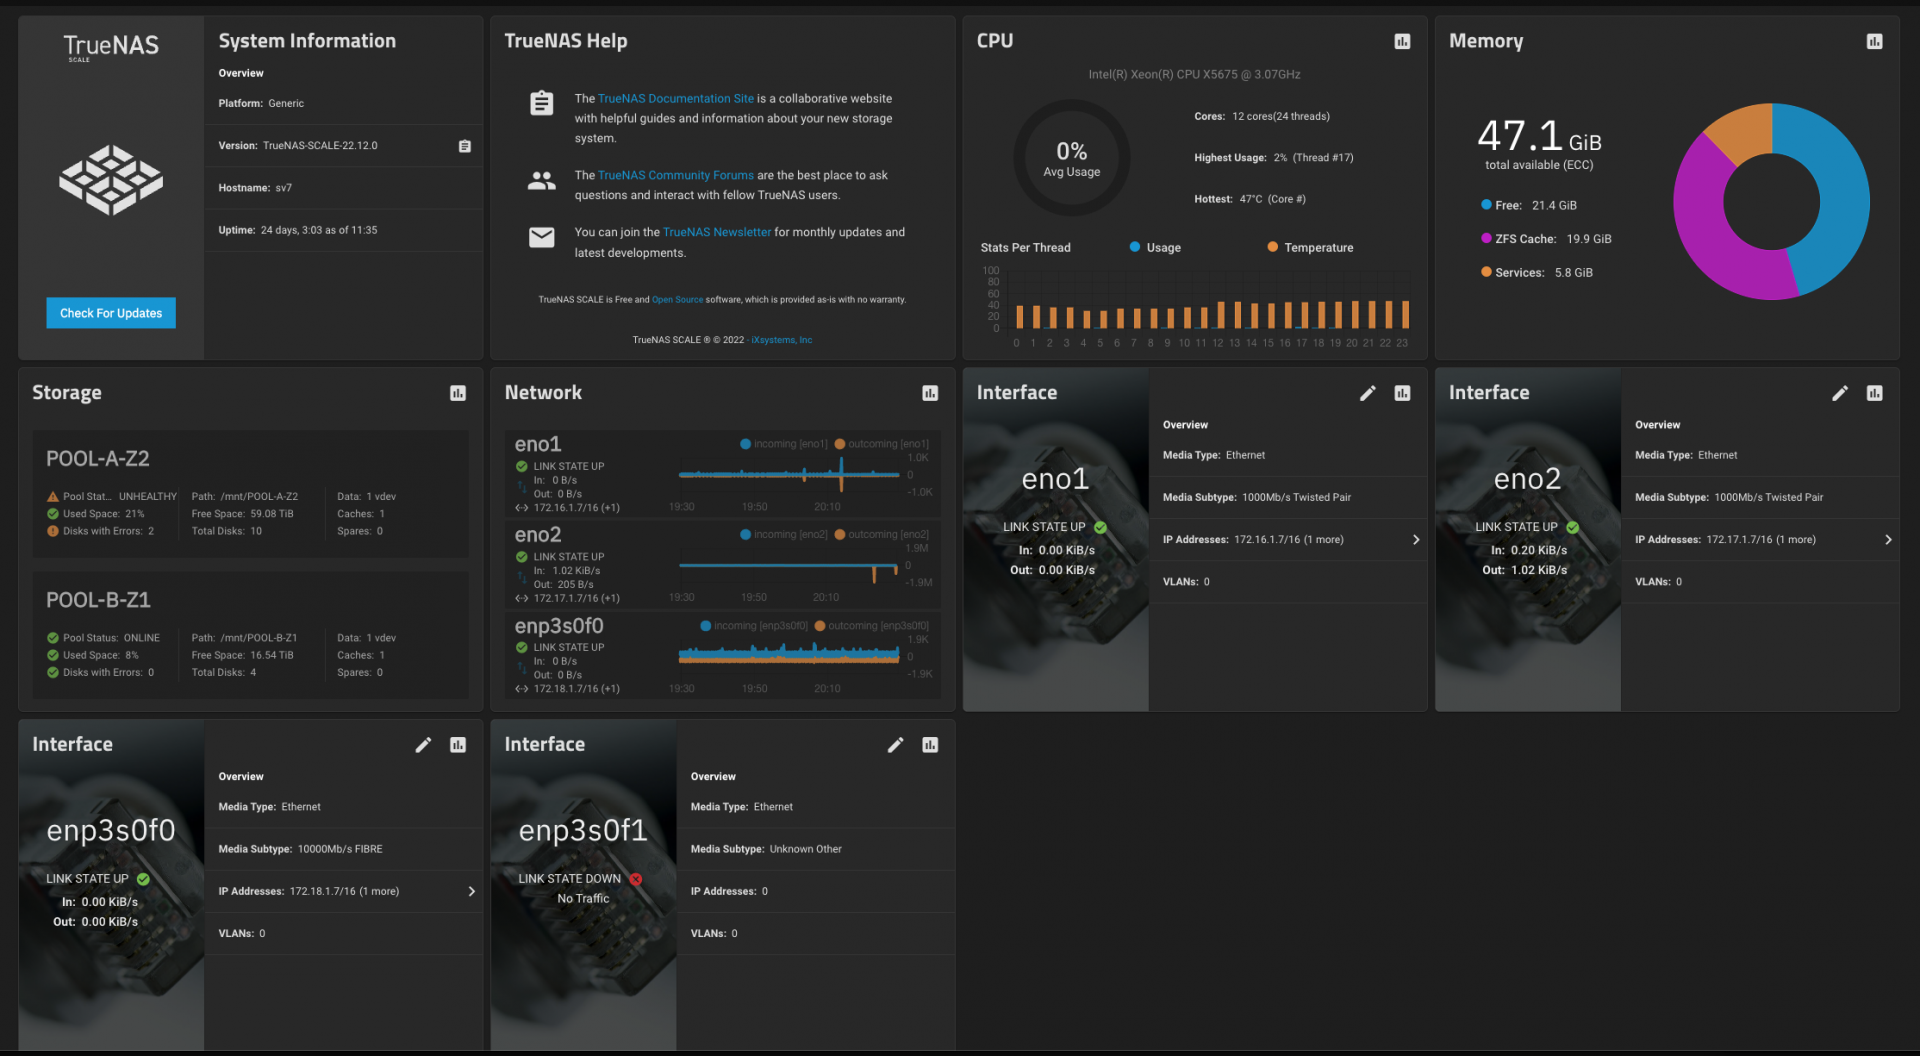Open Network reports chart icon
The height and width of the screenshot is (1056, 1920).
[x=930, y=393]
